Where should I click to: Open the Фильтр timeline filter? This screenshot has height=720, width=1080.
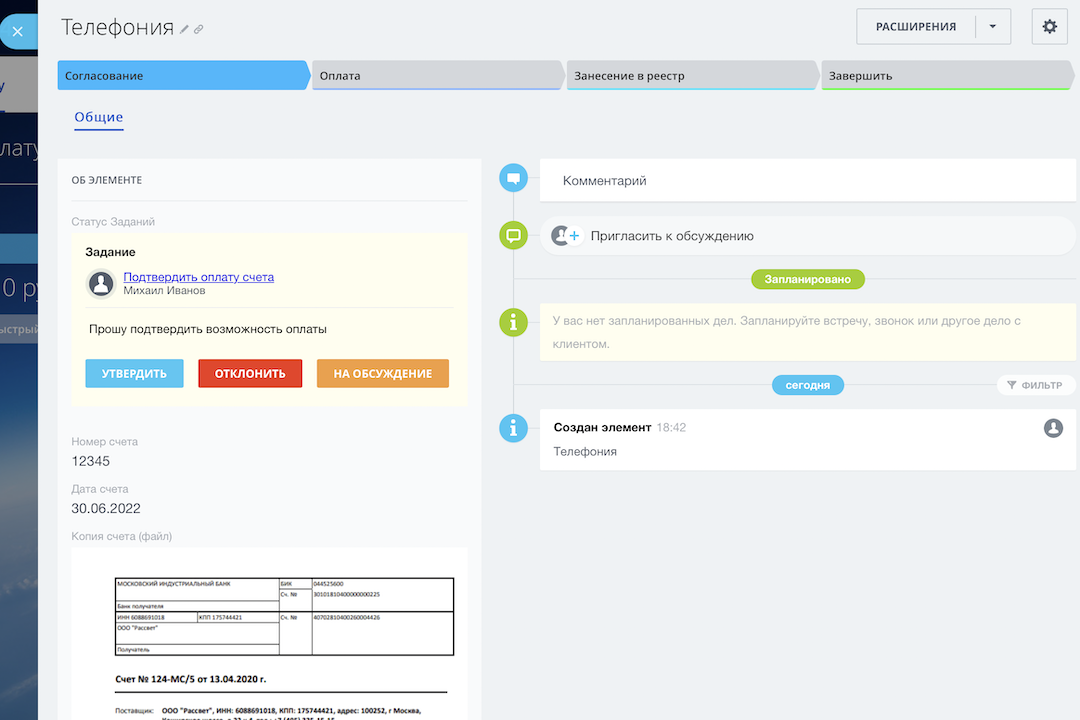tap(1035, 385)
